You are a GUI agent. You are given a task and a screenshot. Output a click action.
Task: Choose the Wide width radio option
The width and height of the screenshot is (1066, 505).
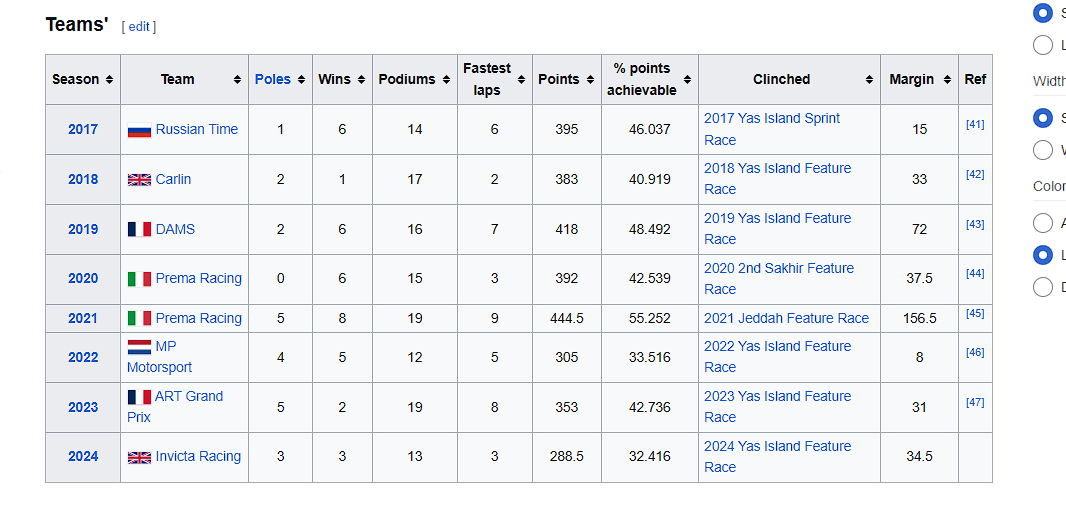click(1042, 150)
